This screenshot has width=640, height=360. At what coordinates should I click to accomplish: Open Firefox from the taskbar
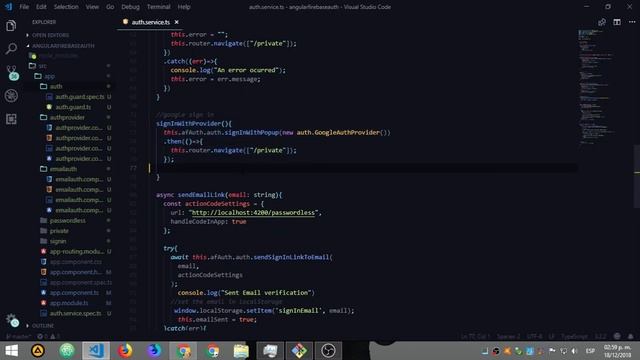125,351
